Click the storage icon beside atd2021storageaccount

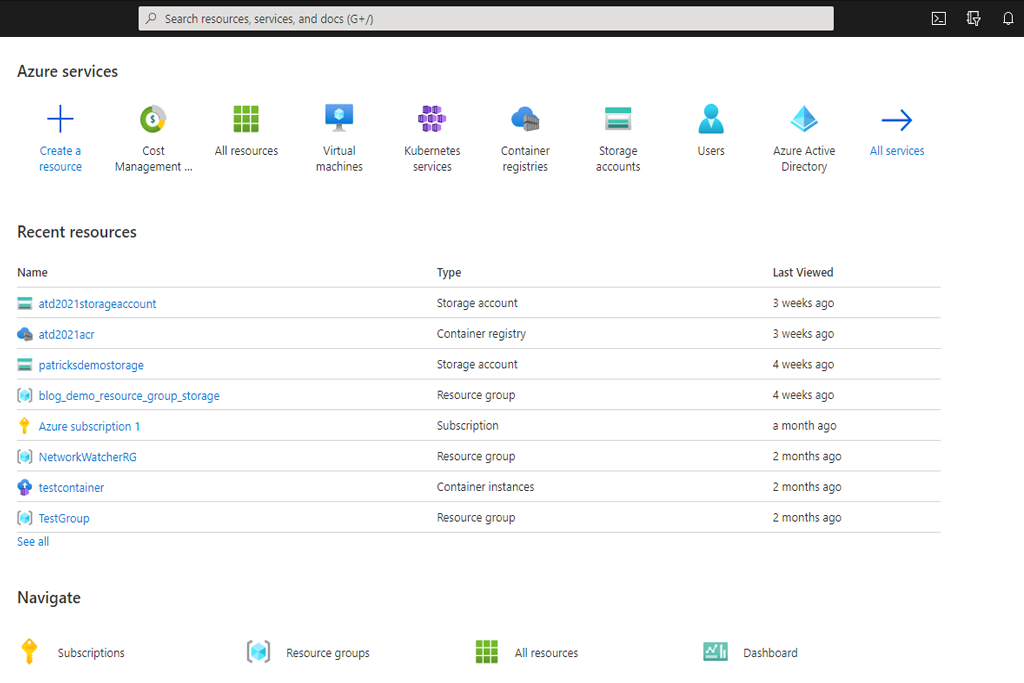coord(25,304)
